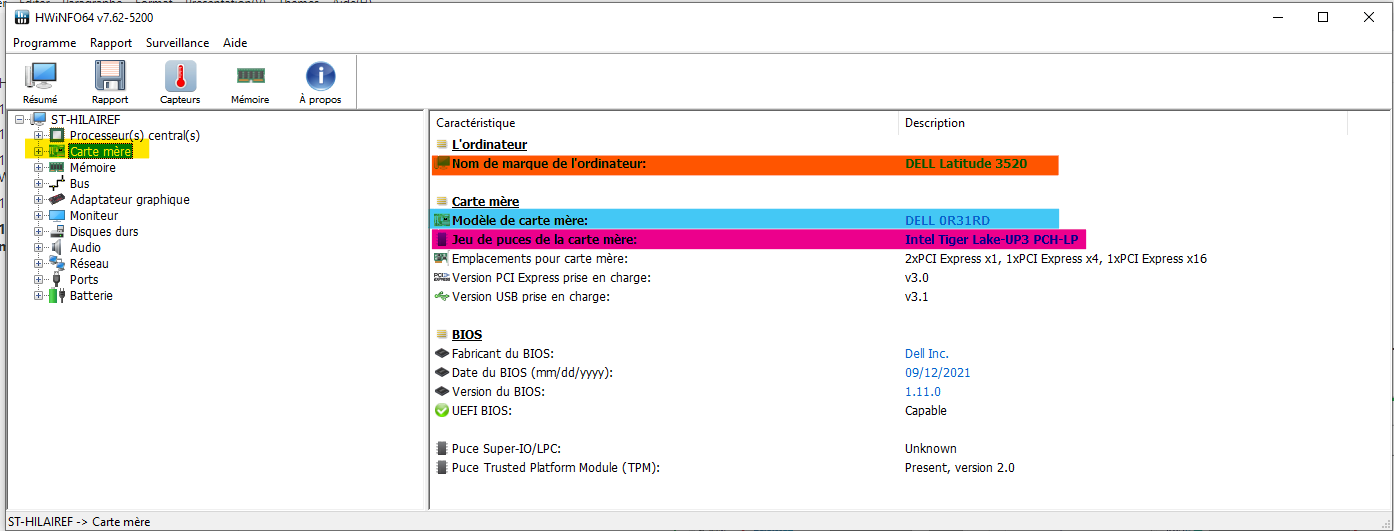This screenshot has width=1394, height=531.
Task: Click the Réseau network tree icon
Action: pyautogui.click(x=57, y=264)
